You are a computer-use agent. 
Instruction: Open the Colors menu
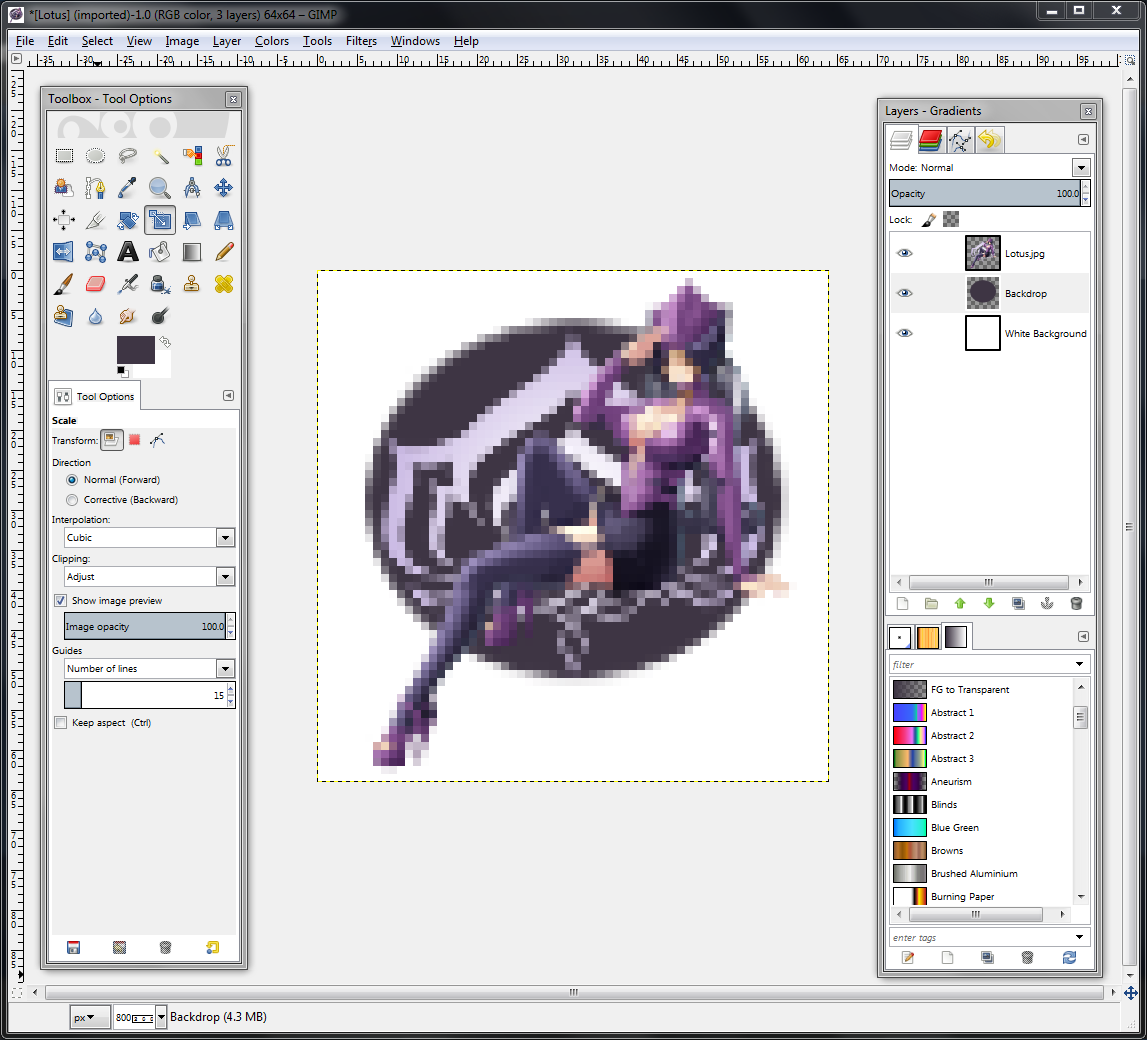pos(272,41)
